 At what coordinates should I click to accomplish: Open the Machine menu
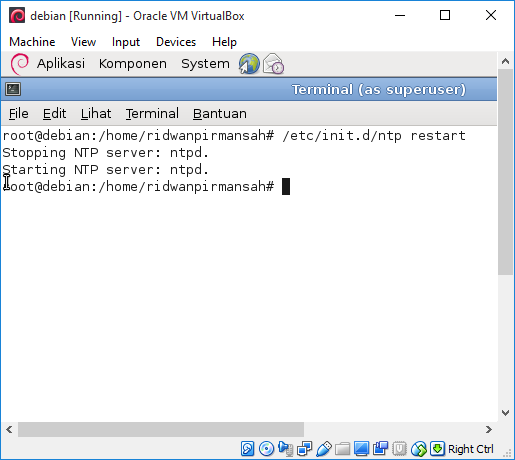point(32,42)
